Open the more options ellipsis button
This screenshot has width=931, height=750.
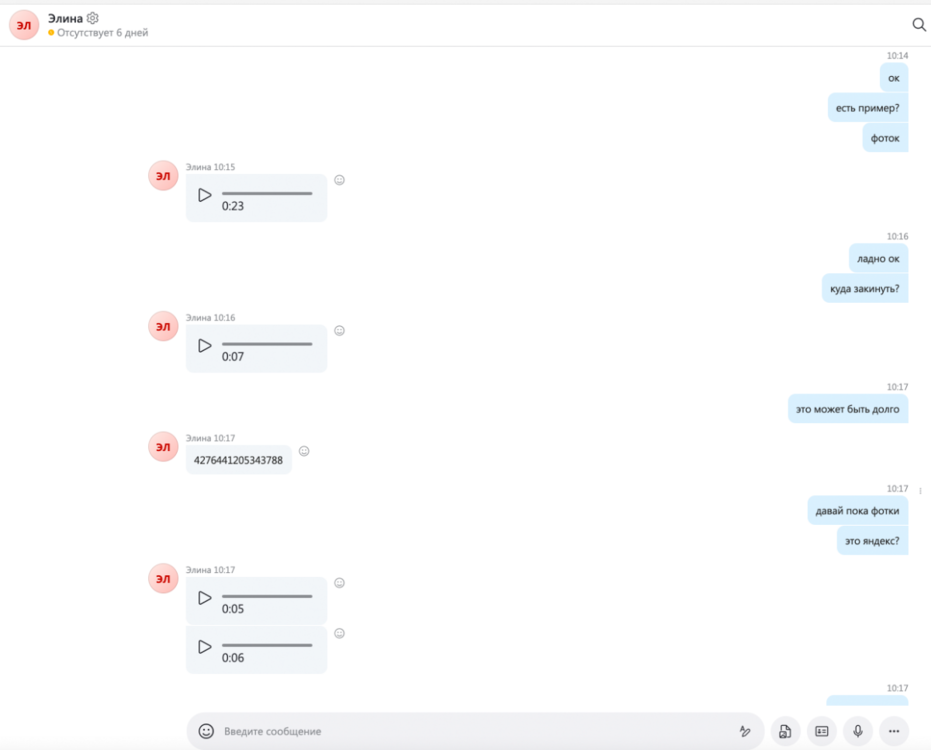coord(894,731)
